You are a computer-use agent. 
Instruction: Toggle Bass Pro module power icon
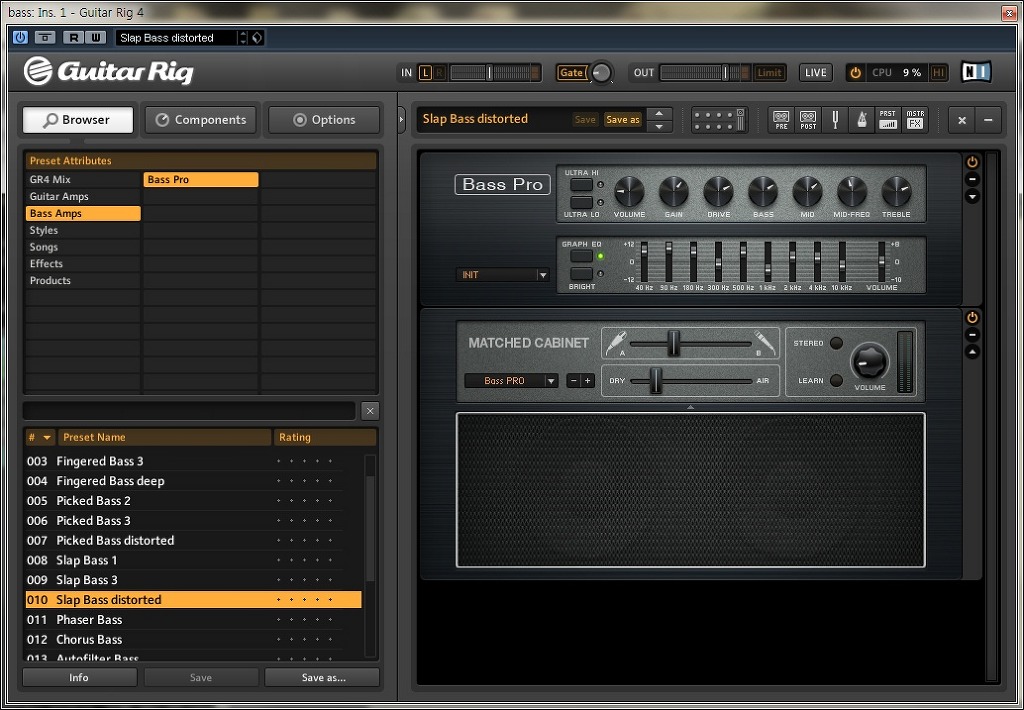(x=972, y=162)
